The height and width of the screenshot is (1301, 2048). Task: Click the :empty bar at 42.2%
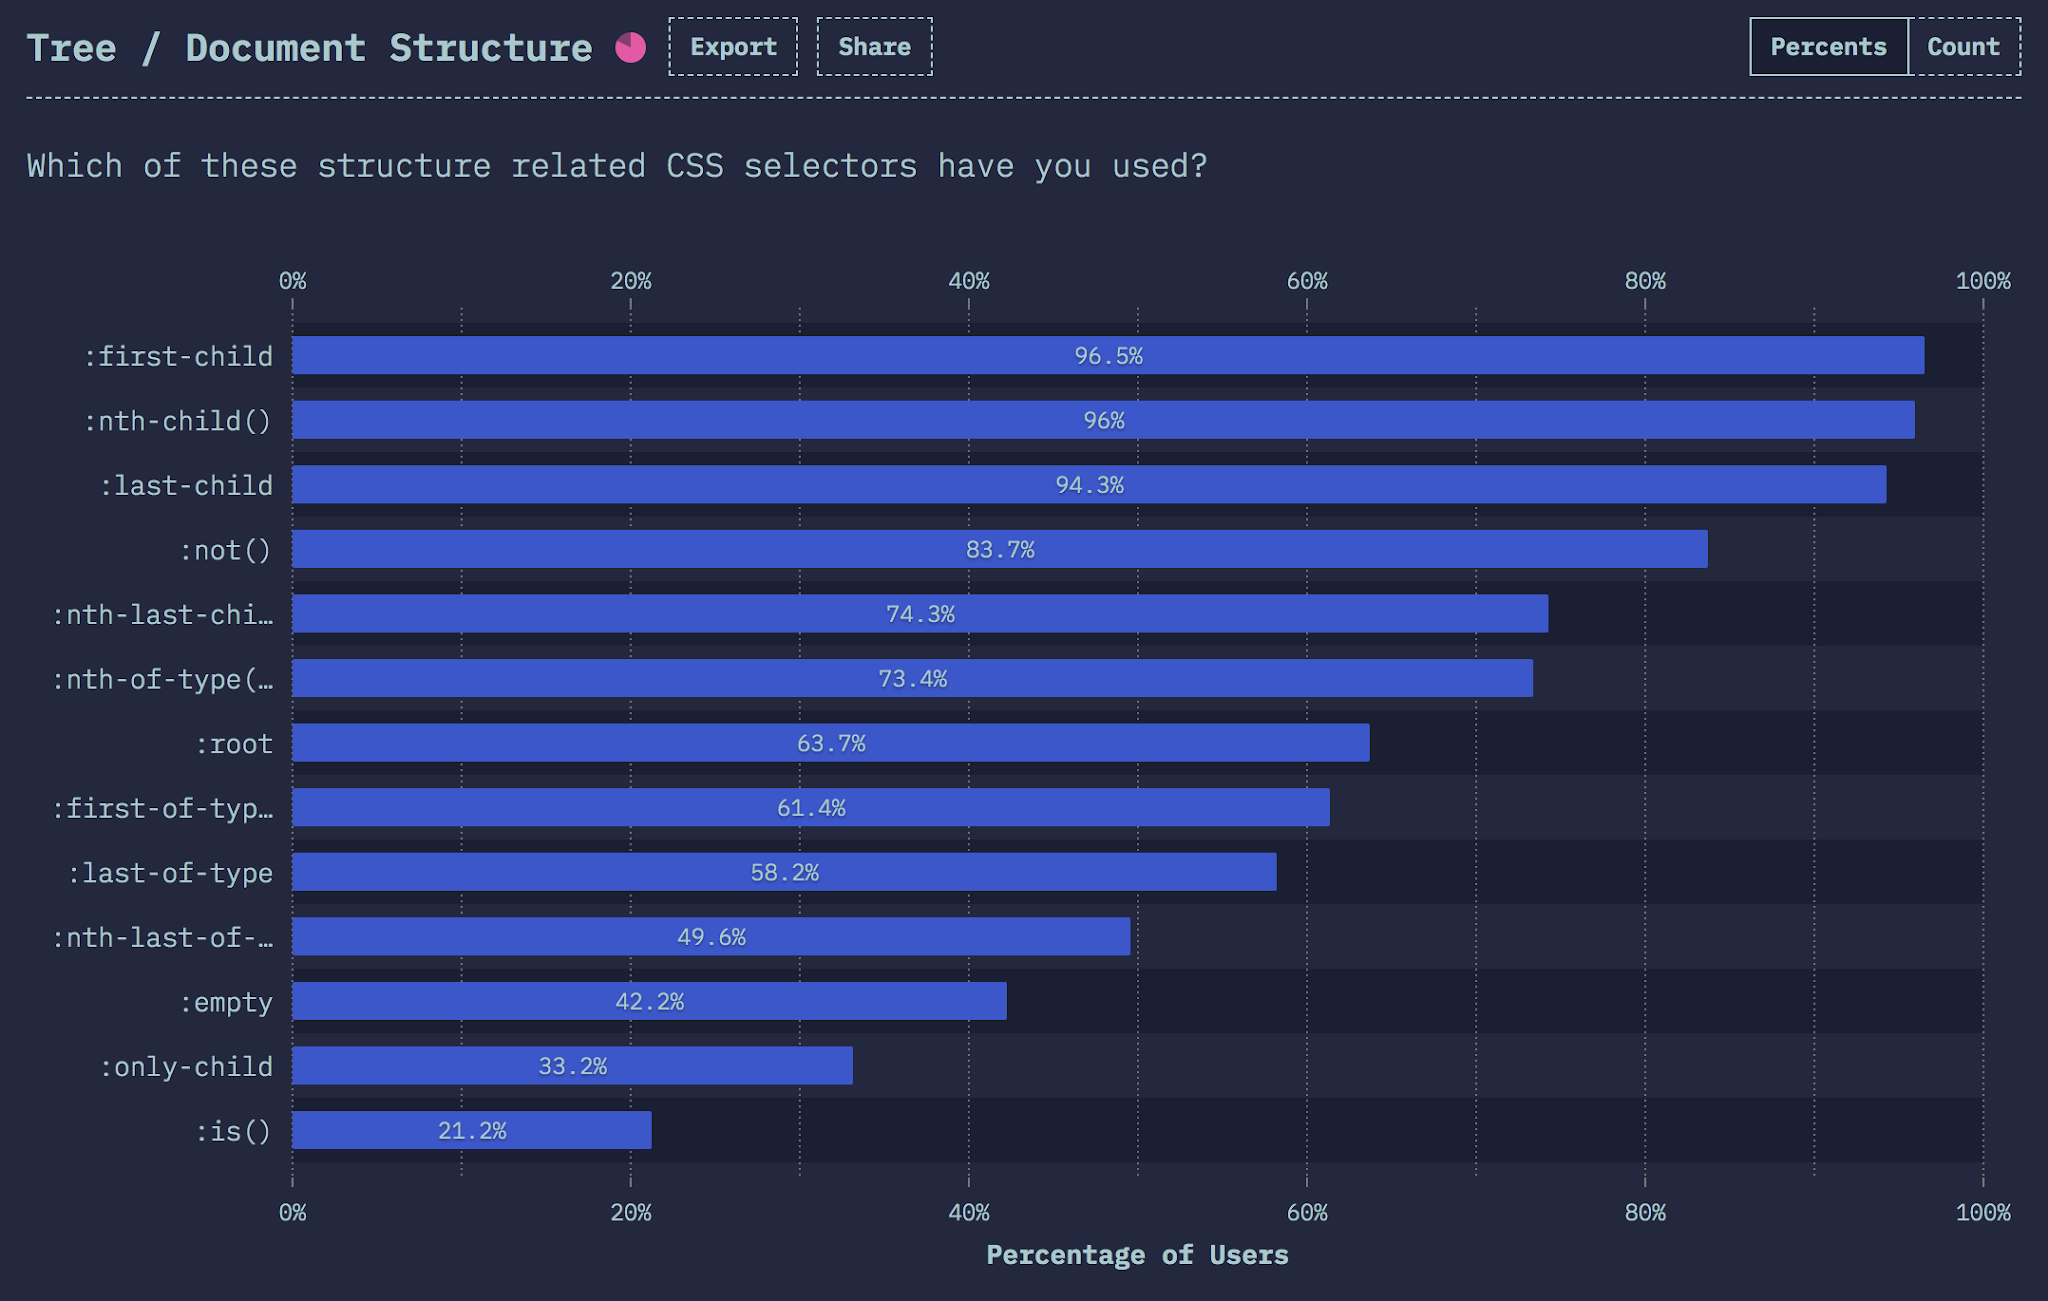[649, 1001]
